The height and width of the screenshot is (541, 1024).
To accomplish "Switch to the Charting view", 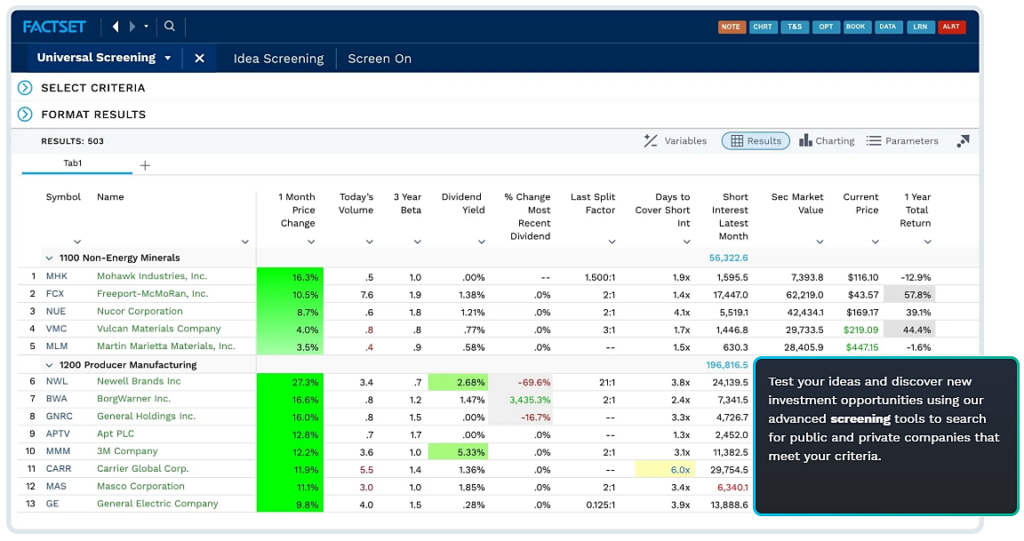I will [826, 140].
